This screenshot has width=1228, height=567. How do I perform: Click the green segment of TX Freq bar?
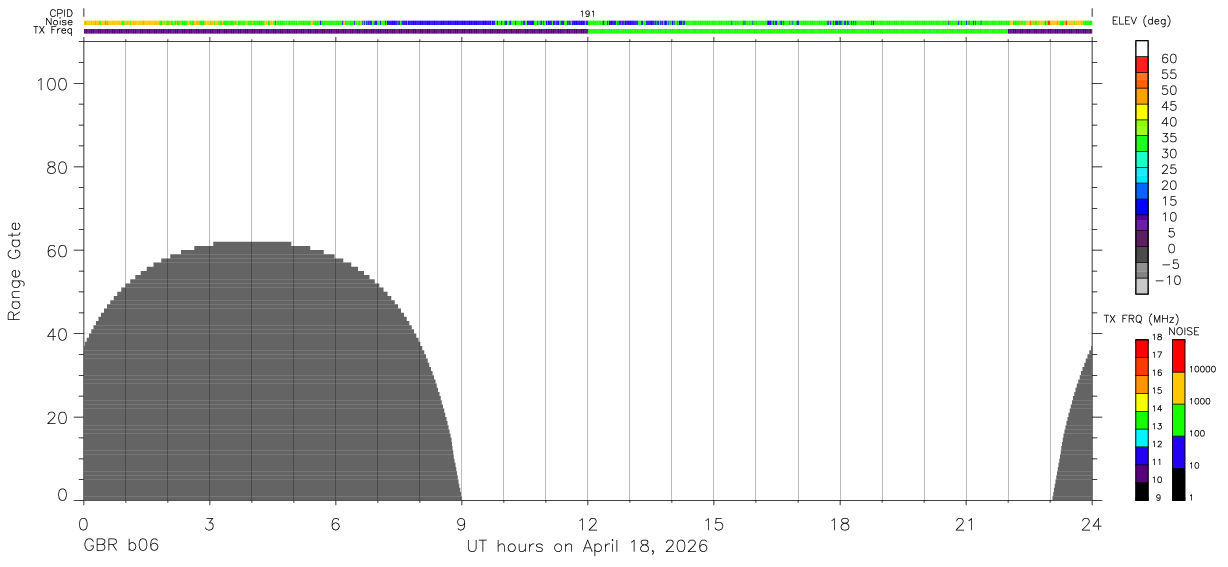point(798,31)
